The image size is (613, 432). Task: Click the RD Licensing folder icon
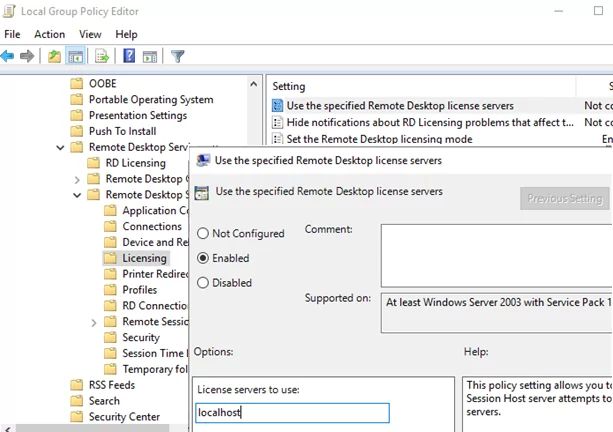[x=93, y=163]
